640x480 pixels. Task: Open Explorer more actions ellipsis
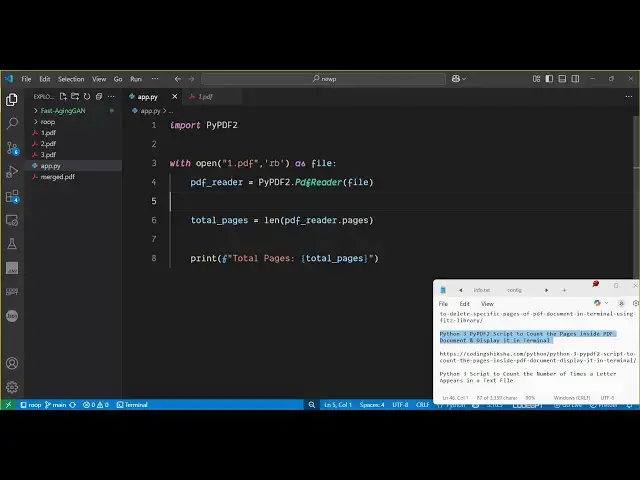[111, 97]
